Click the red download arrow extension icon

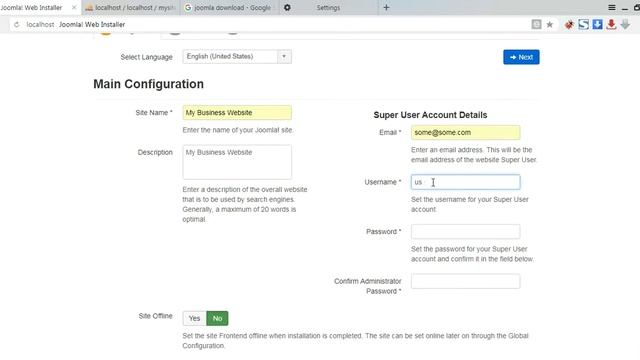(x=611, y=24)
